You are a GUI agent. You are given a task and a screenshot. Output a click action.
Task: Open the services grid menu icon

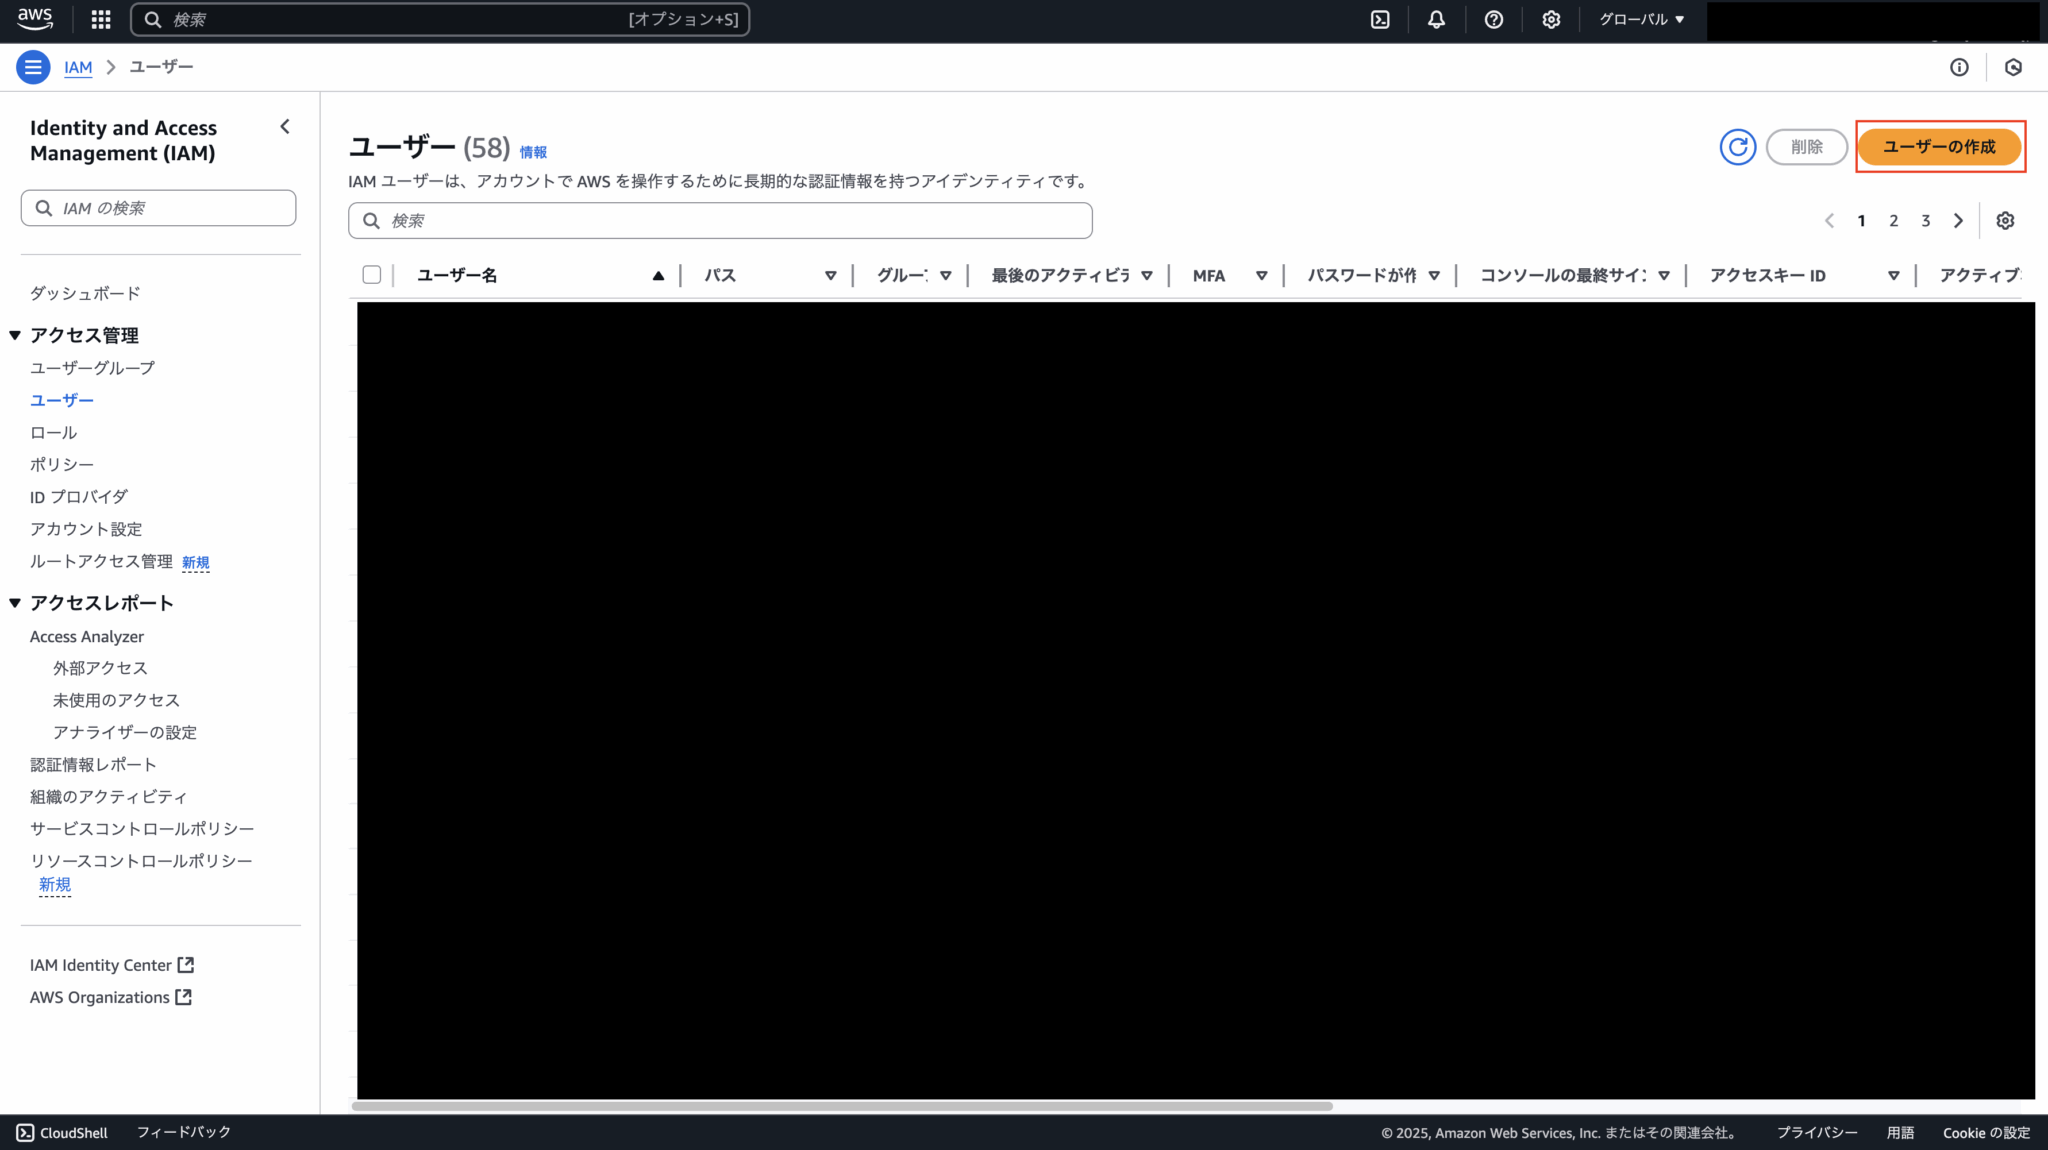101,19
